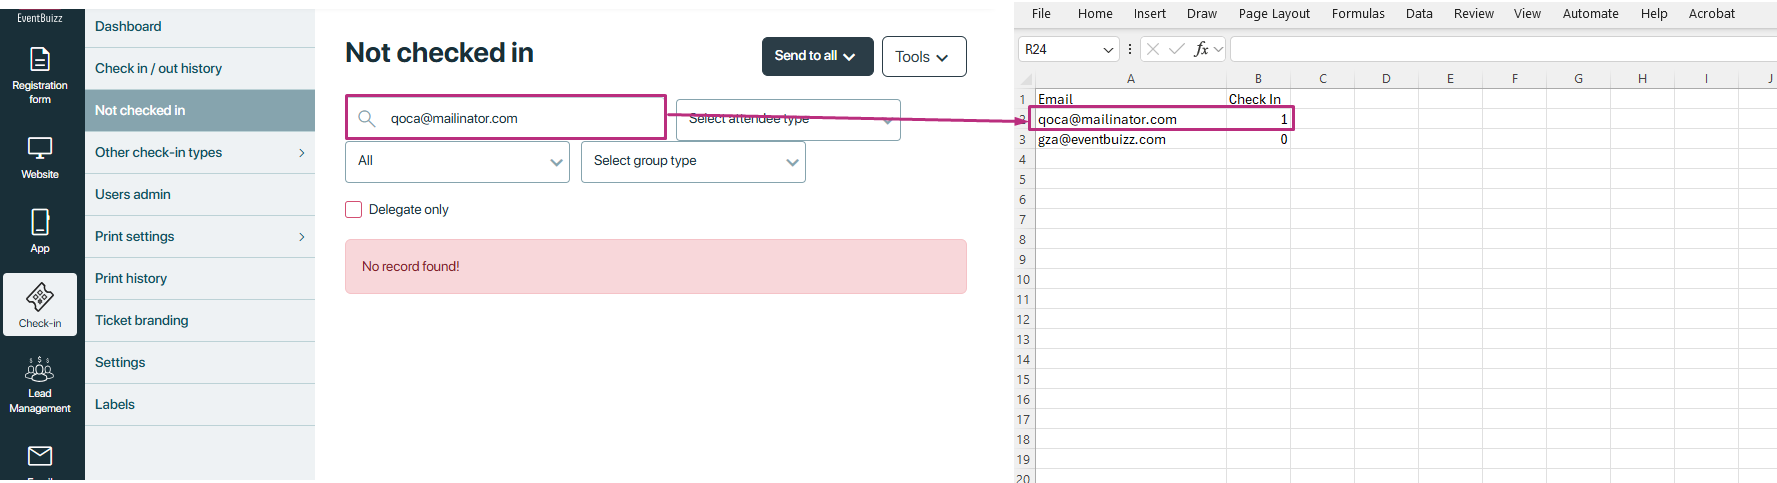Expand the Excel Name Box dropdown arrow
The height and width of the screenshot is (483, 1777).
point(1108,50)
